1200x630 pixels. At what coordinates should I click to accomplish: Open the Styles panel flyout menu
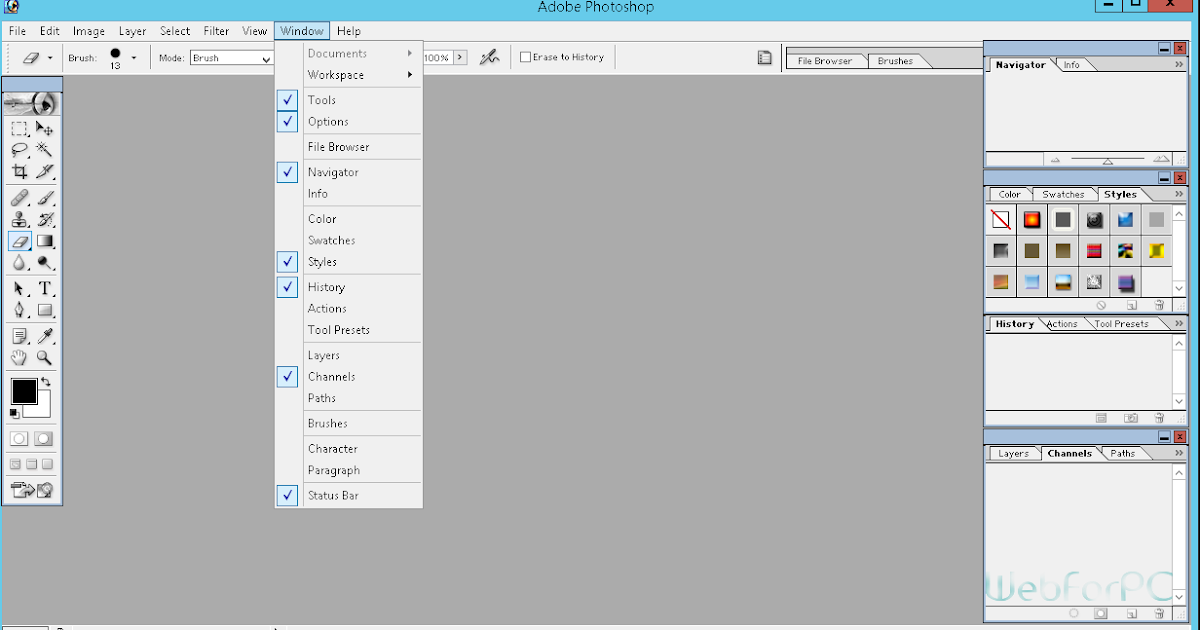[x=1179, y=194]
